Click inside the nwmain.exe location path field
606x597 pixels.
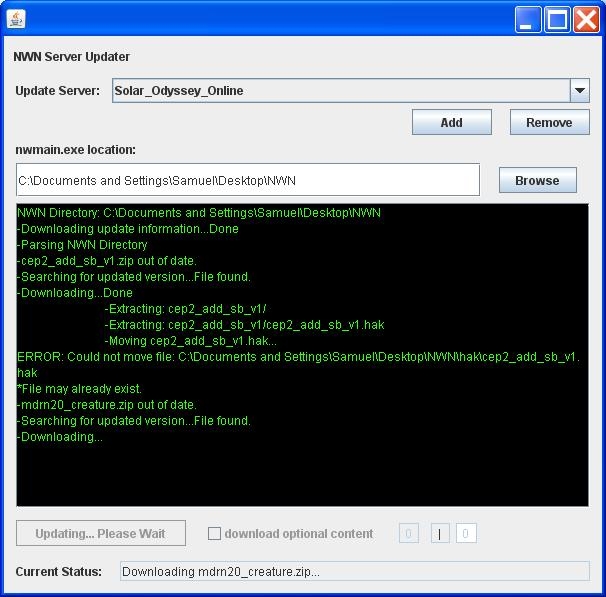click(x=247, y=180)
